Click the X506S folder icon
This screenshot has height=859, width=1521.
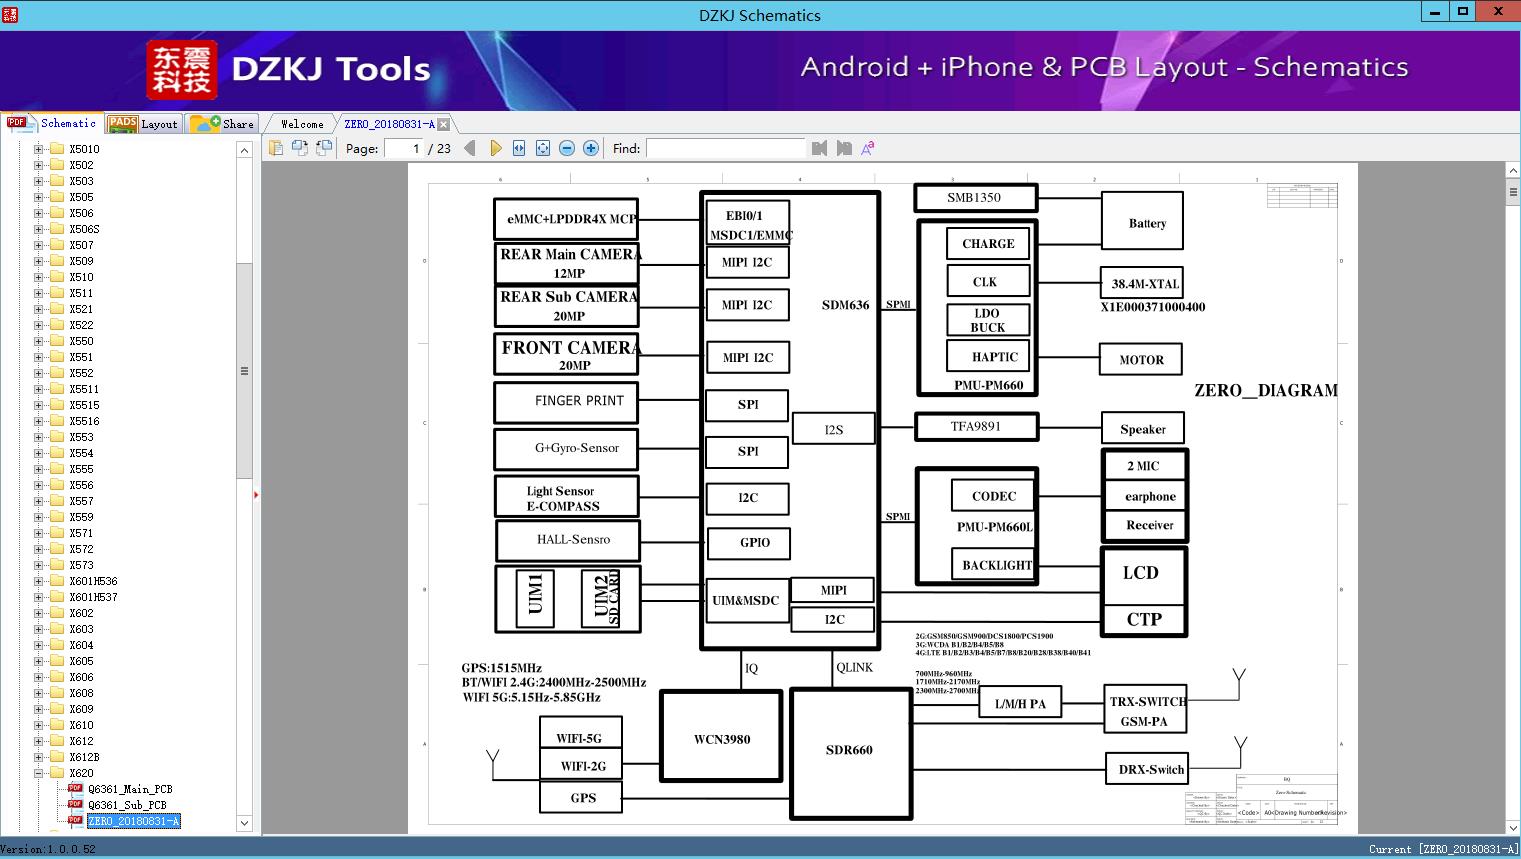coord(57,229)
